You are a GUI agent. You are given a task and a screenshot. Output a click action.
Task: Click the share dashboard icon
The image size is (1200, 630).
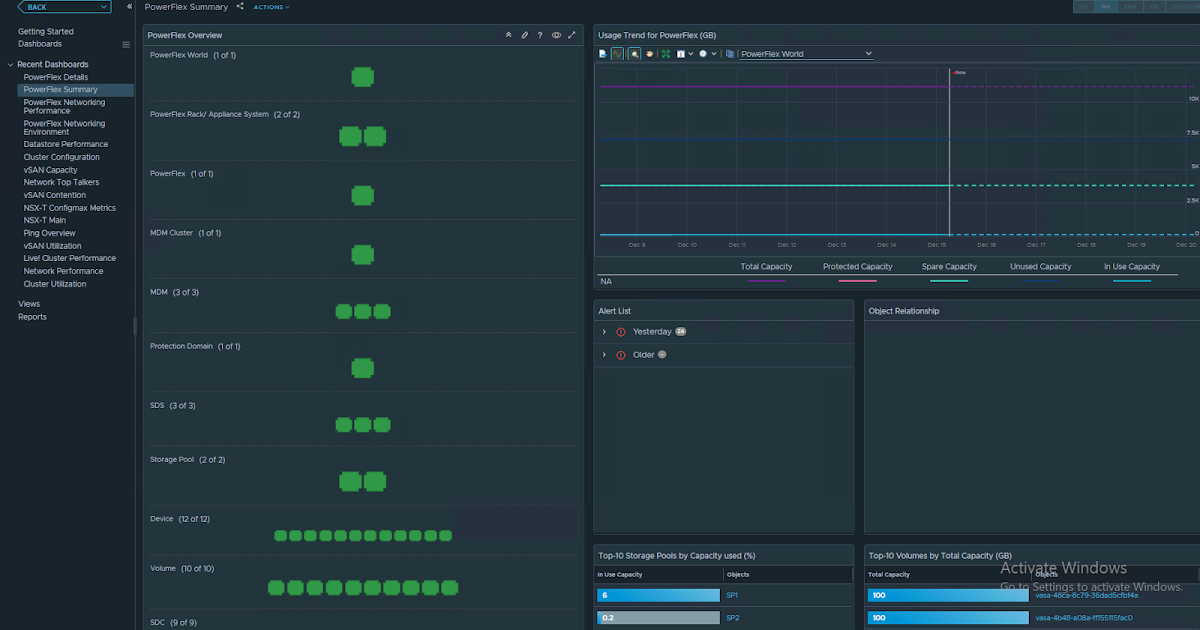point(240,7)
